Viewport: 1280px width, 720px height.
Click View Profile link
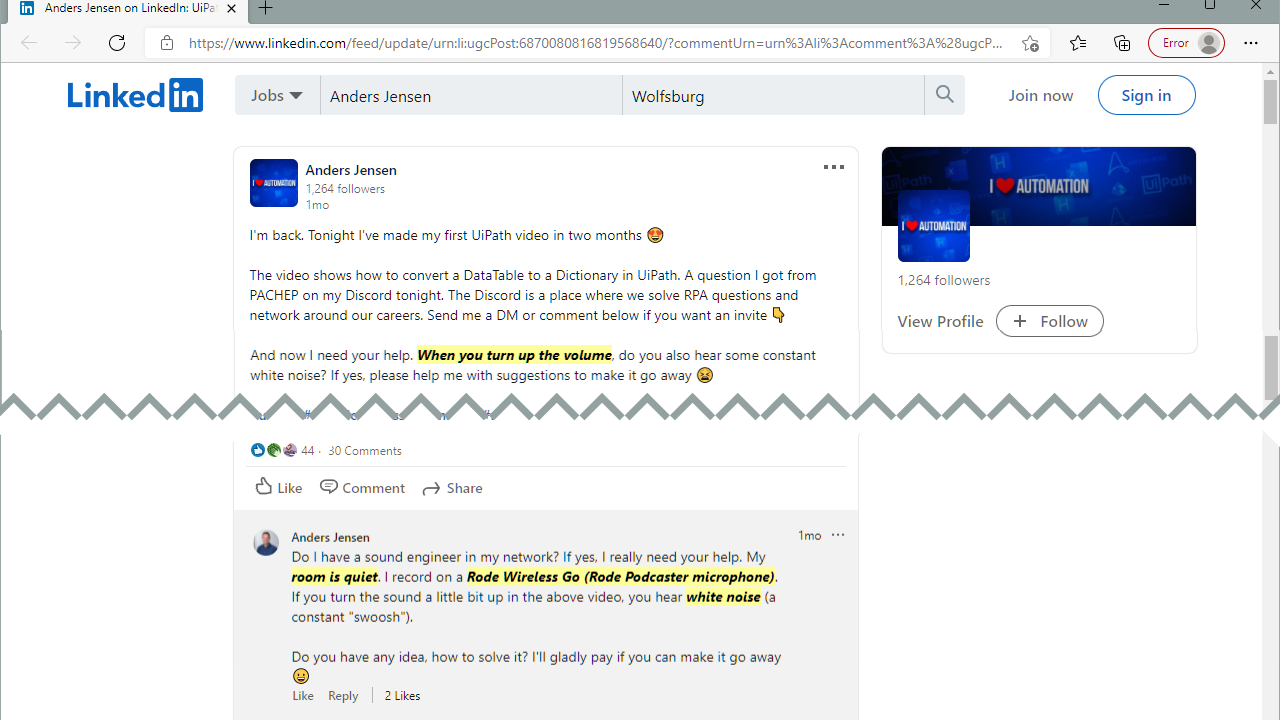pos(940,321)
